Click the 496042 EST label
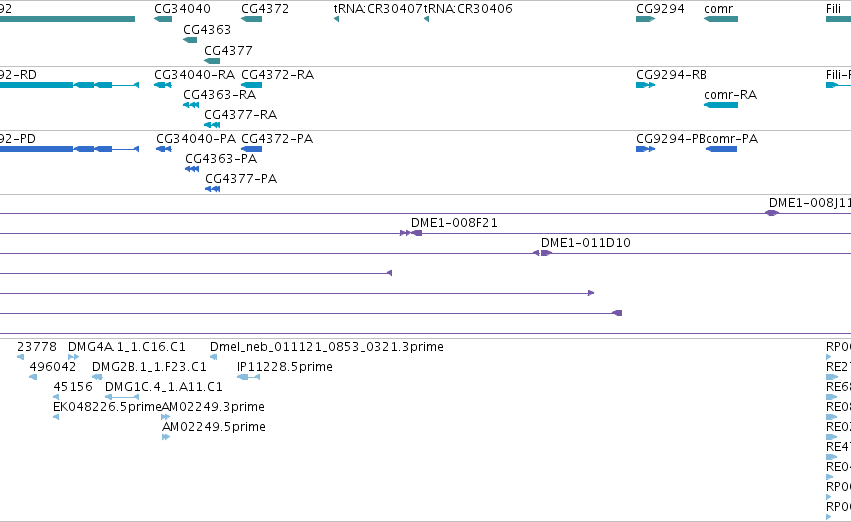Screen dimensions: 851x522 pos(53,366)
